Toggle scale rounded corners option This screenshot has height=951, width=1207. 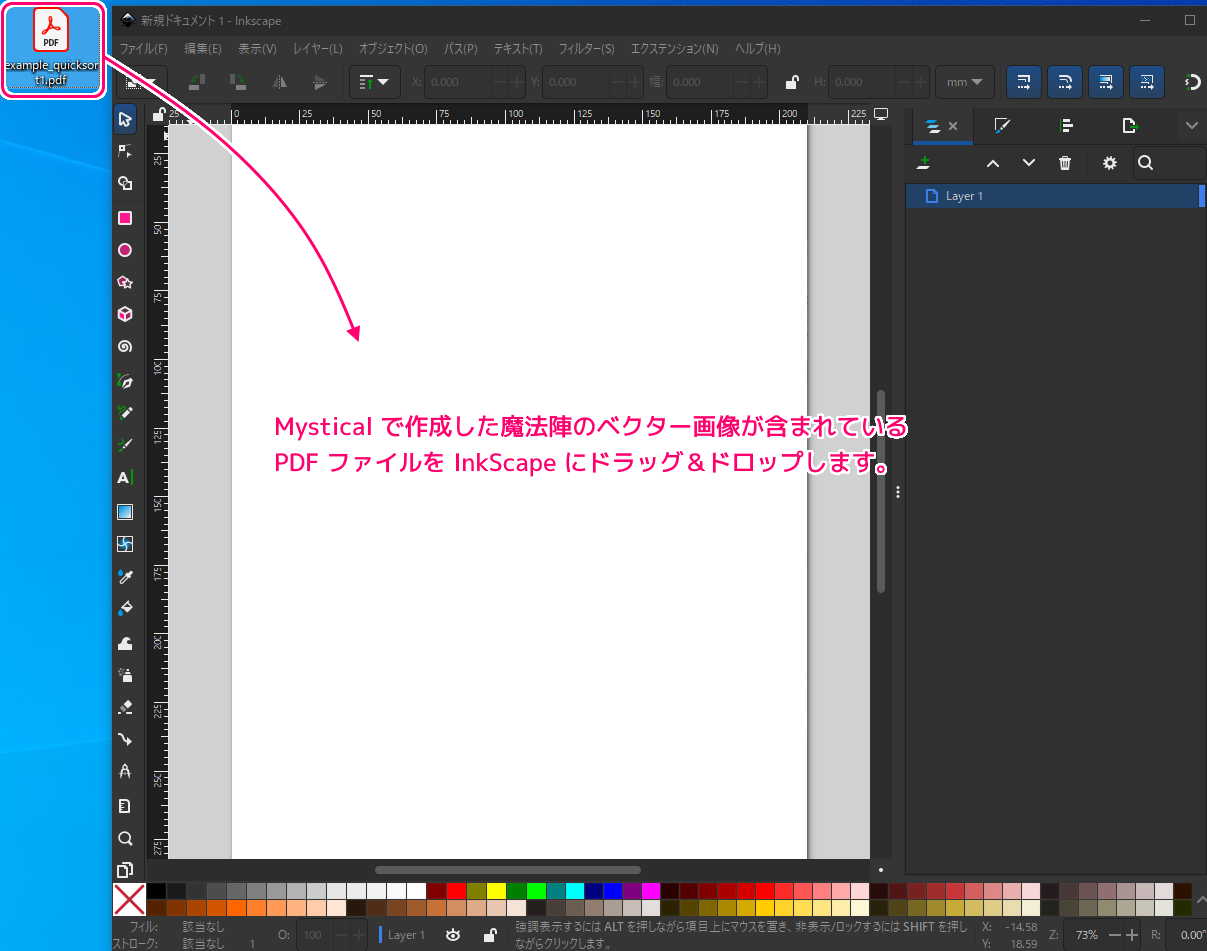1065,82
